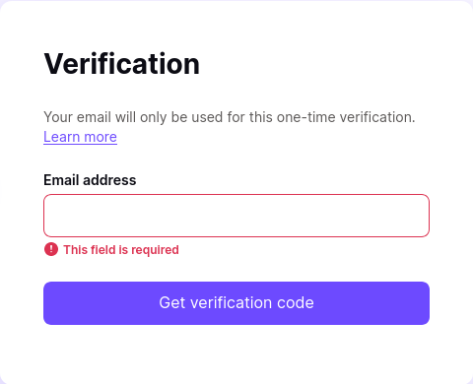Request a code via Get verification code
The height and width of the screenshot is (384, 473).
(236, 303)
